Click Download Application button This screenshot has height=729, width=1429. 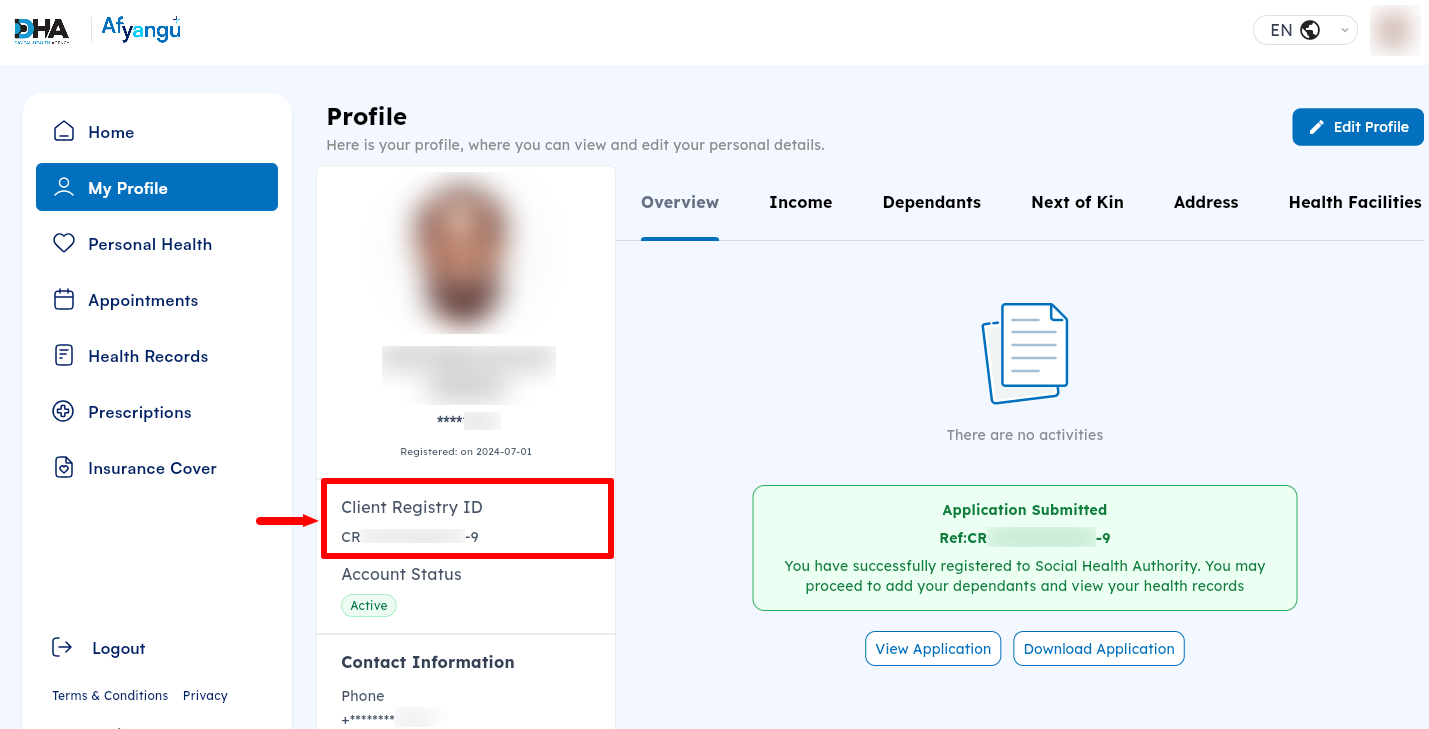coord(1099,648)
